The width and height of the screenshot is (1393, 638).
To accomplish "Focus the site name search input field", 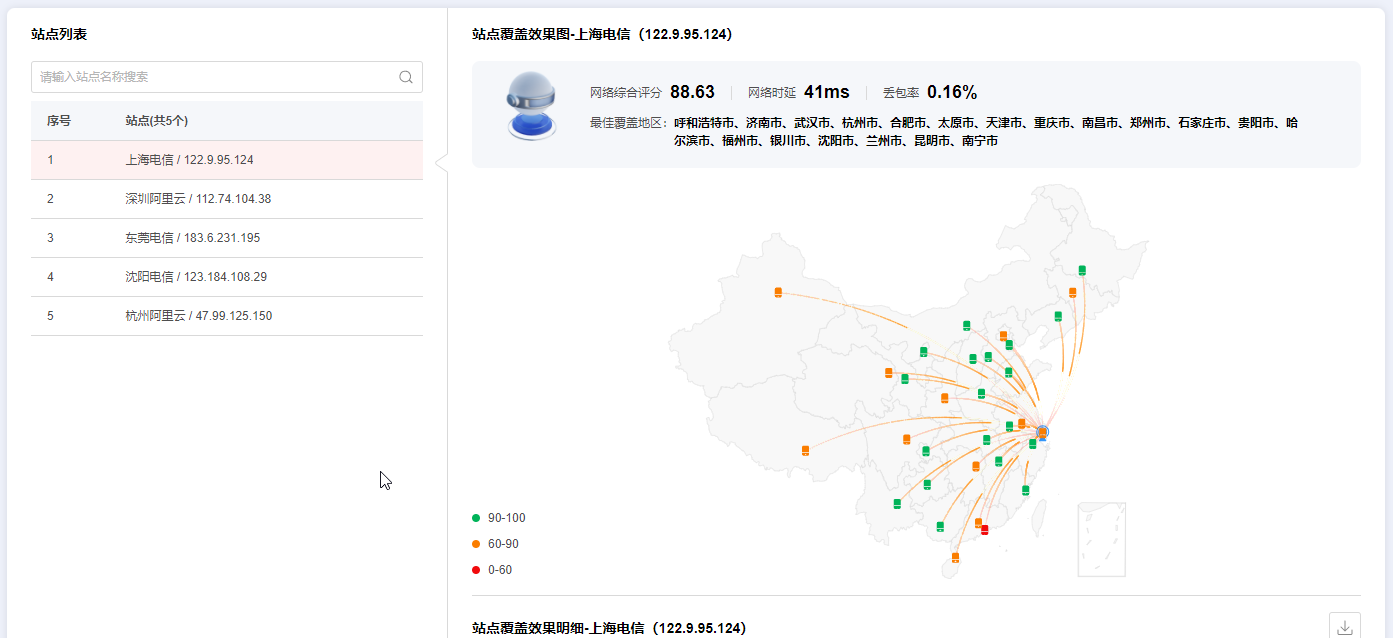I will pos(215,77).
